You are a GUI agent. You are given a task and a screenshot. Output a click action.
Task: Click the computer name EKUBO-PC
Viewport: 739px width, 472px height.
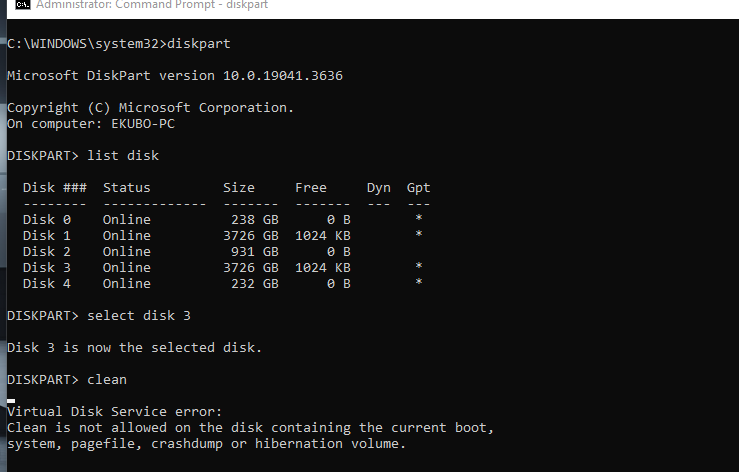pos(143,124)
